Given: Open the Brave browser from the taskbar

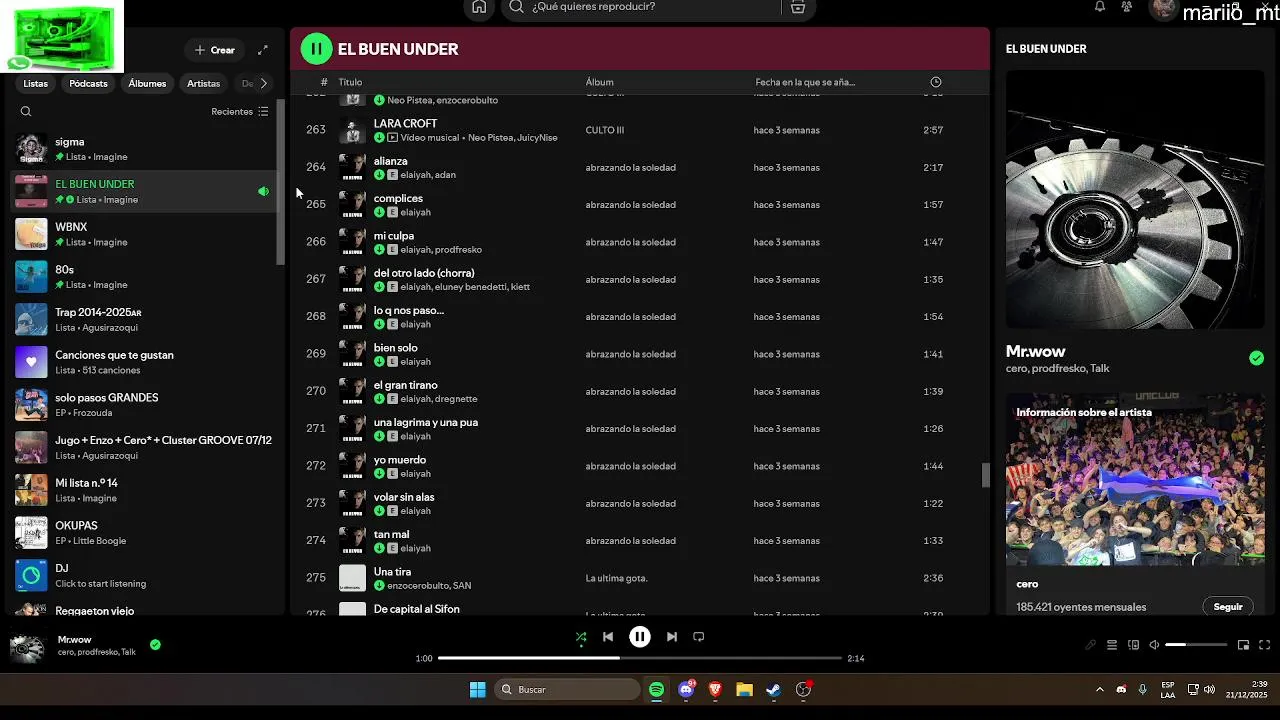Looking at the screenshot, I should coord(715,690).
